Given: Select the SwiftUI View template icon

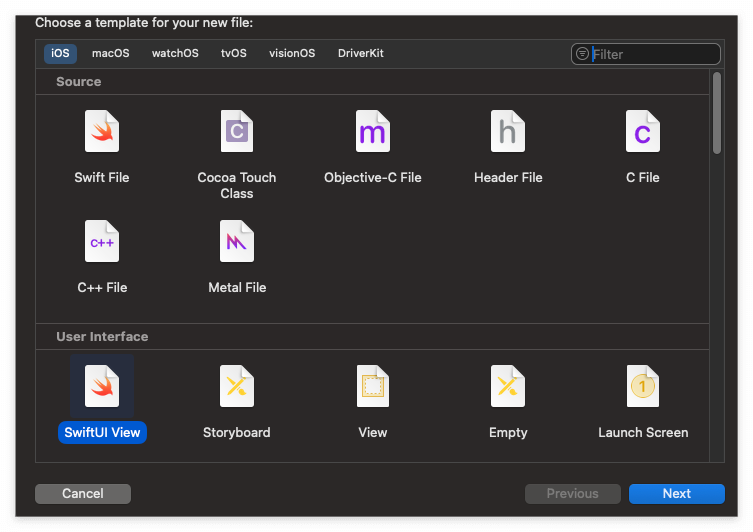Looking at the screenshot, I should [x=102, y=386].
